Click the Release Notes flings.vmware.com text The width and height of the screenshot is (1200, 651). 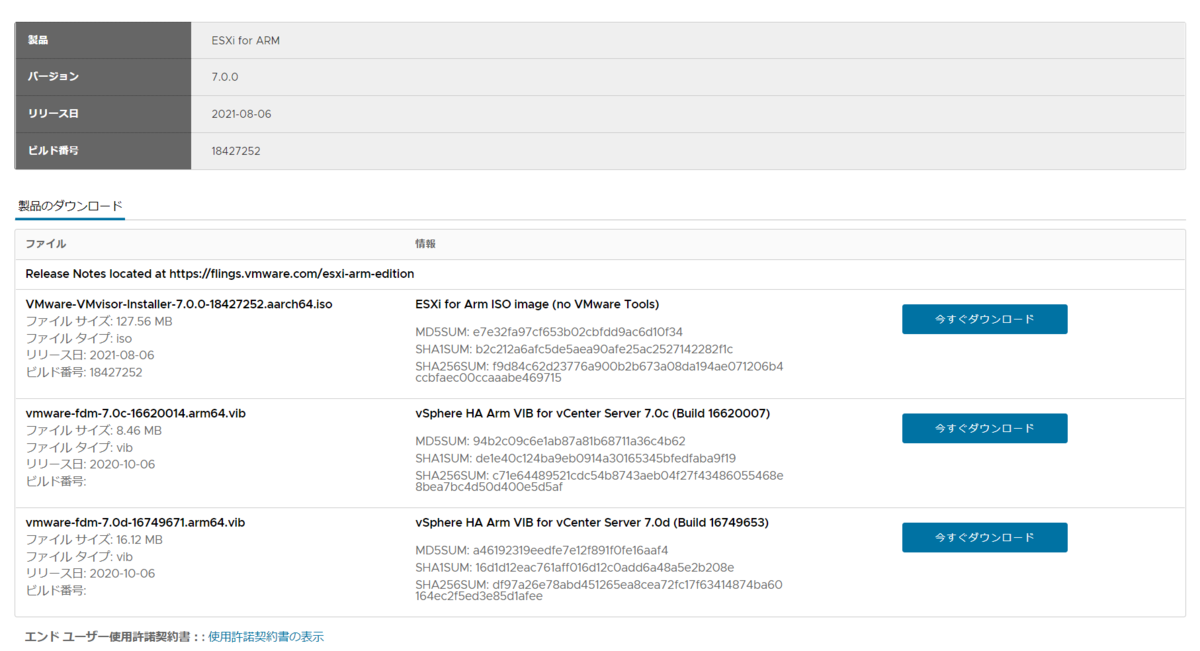click(x=220, y=274)
